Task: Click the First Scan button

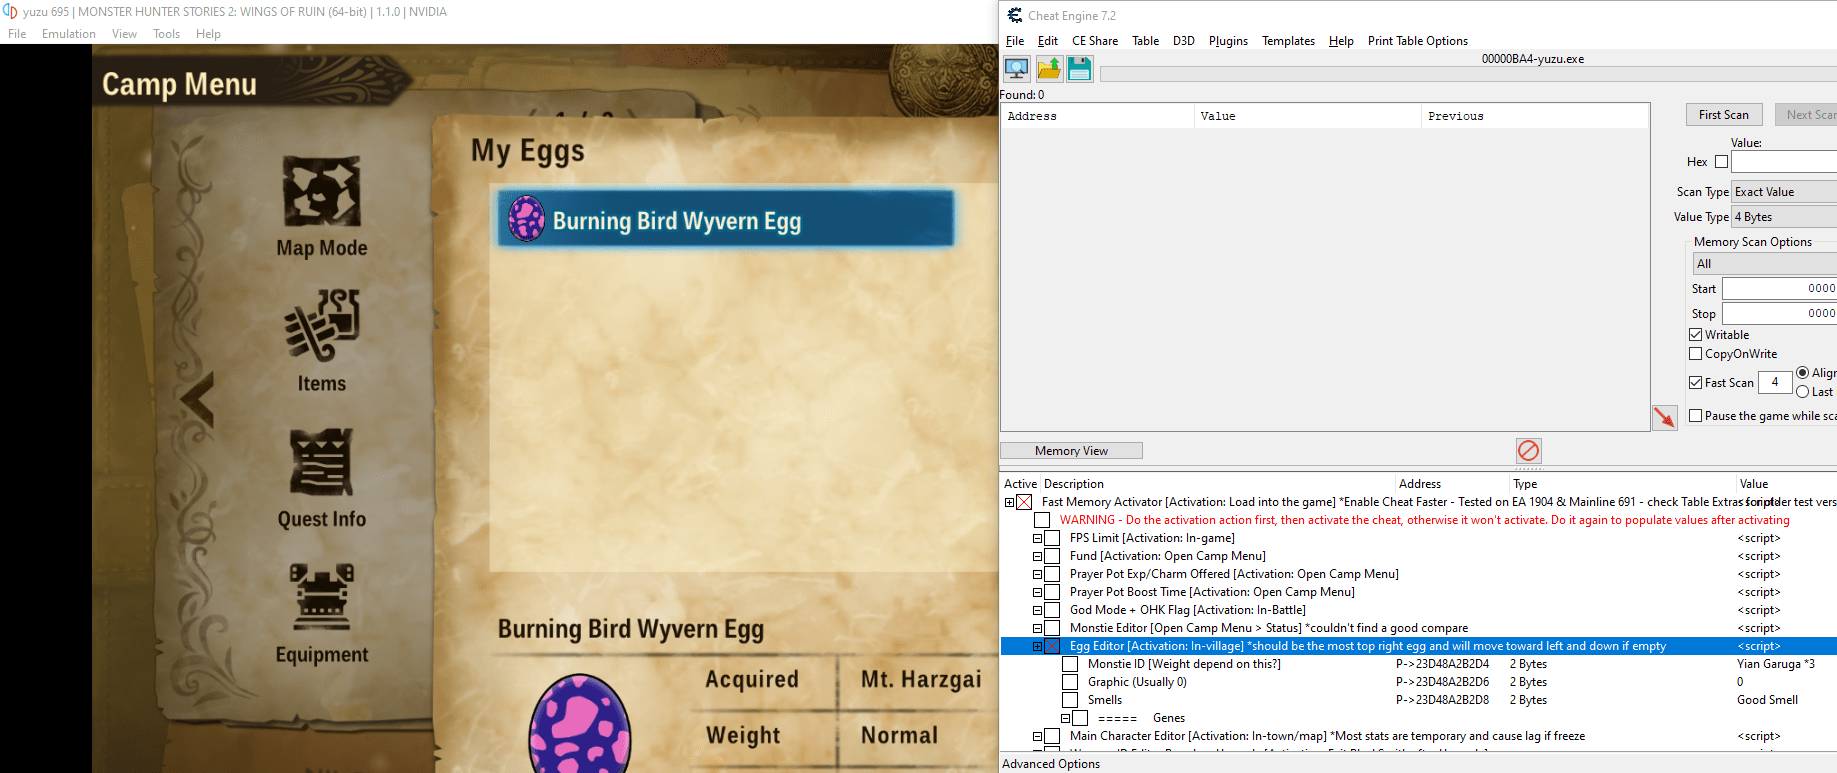Action: click(1724, 115)
